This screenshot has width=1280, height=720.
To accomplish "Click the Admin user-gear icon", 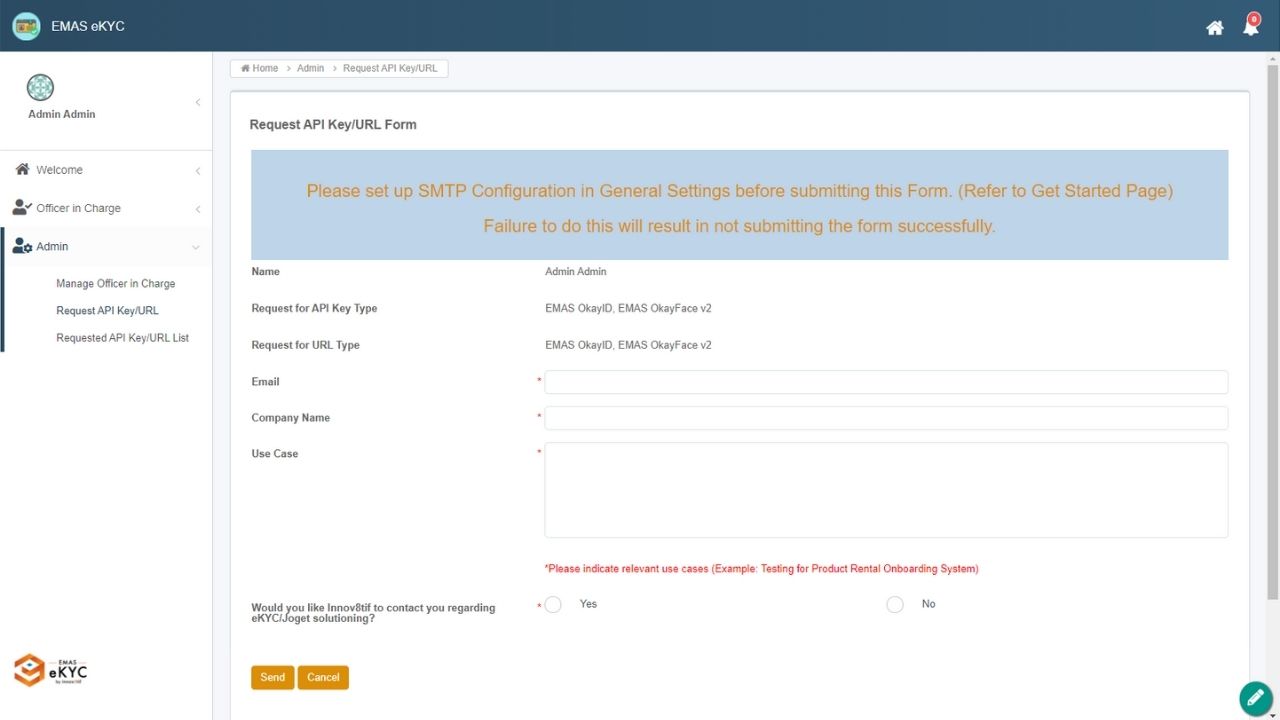I will (22, 246).
